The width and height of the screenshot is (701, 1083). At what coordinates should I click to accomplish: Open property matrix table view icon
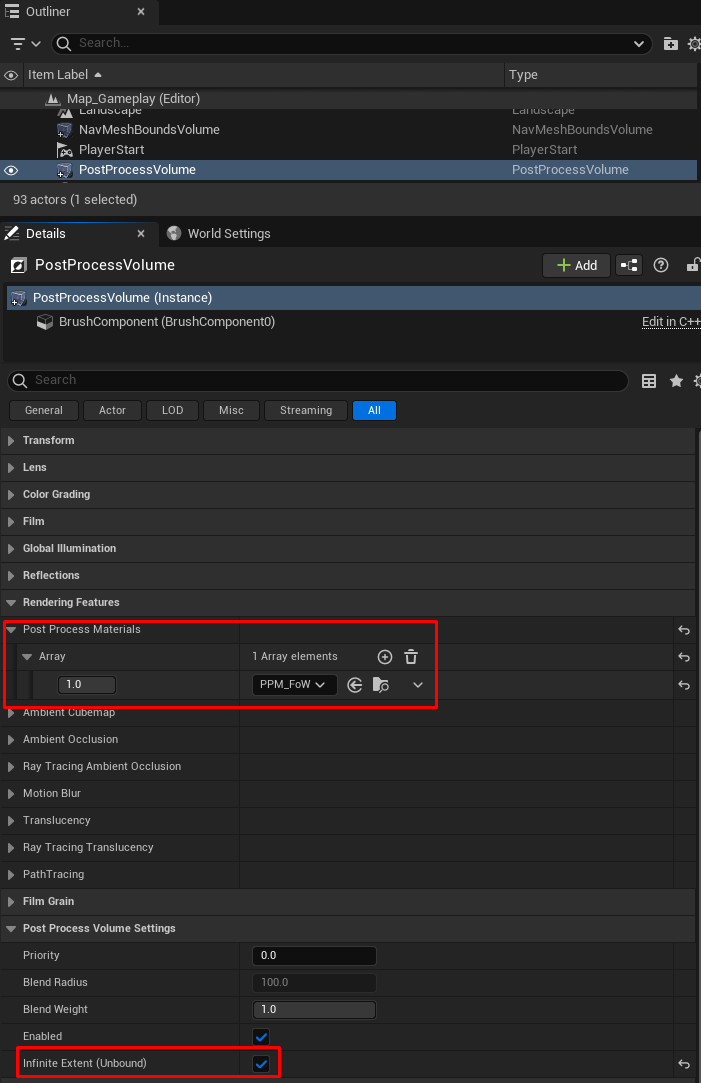(649, 381)
